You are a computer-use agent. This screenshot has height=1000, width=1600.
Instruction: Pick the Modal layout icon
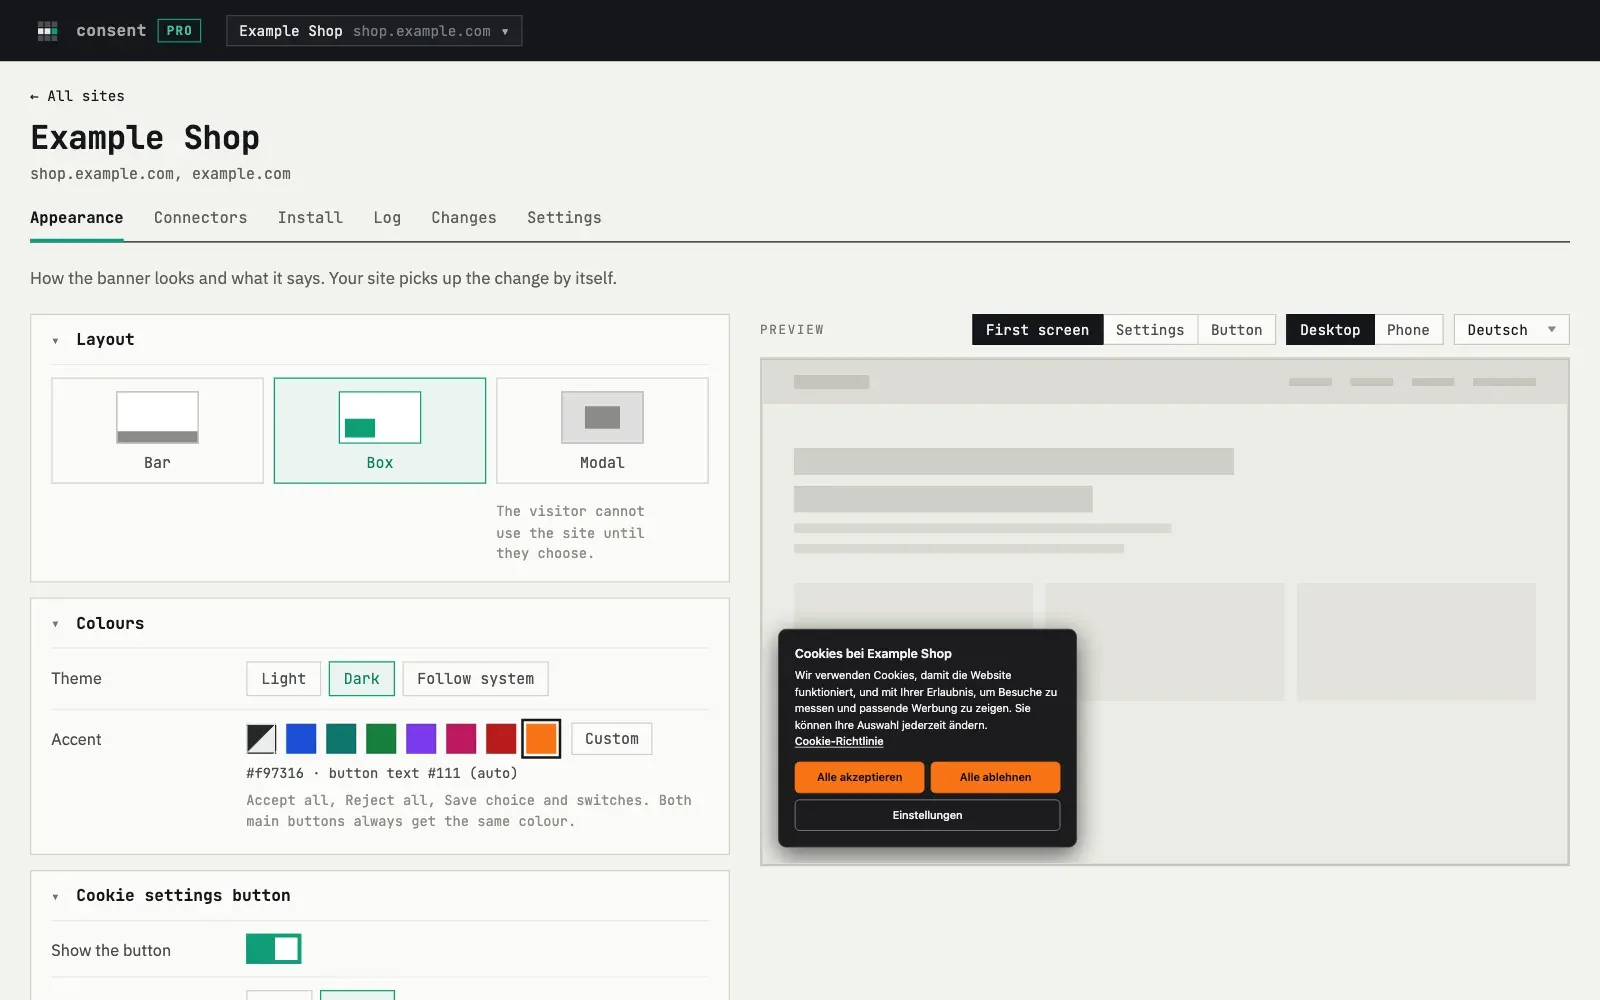point(602,417)
